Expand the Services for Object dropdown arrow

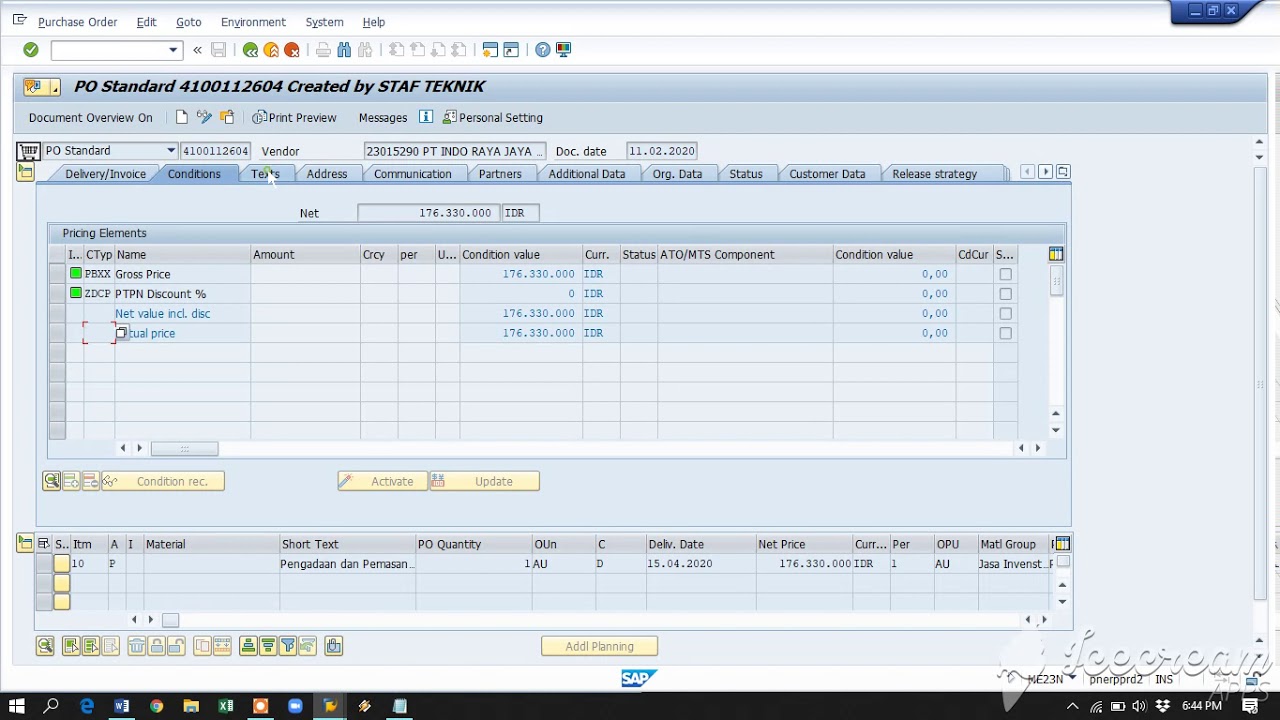pyautogui.click(x=54, y=88)
